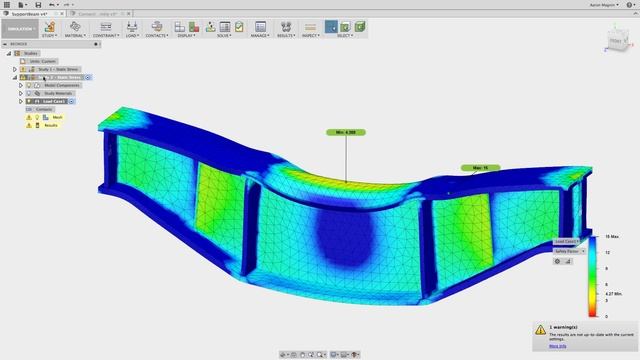Click the Results toolbar icon
The image size is (640, 360).
point(286,27)
